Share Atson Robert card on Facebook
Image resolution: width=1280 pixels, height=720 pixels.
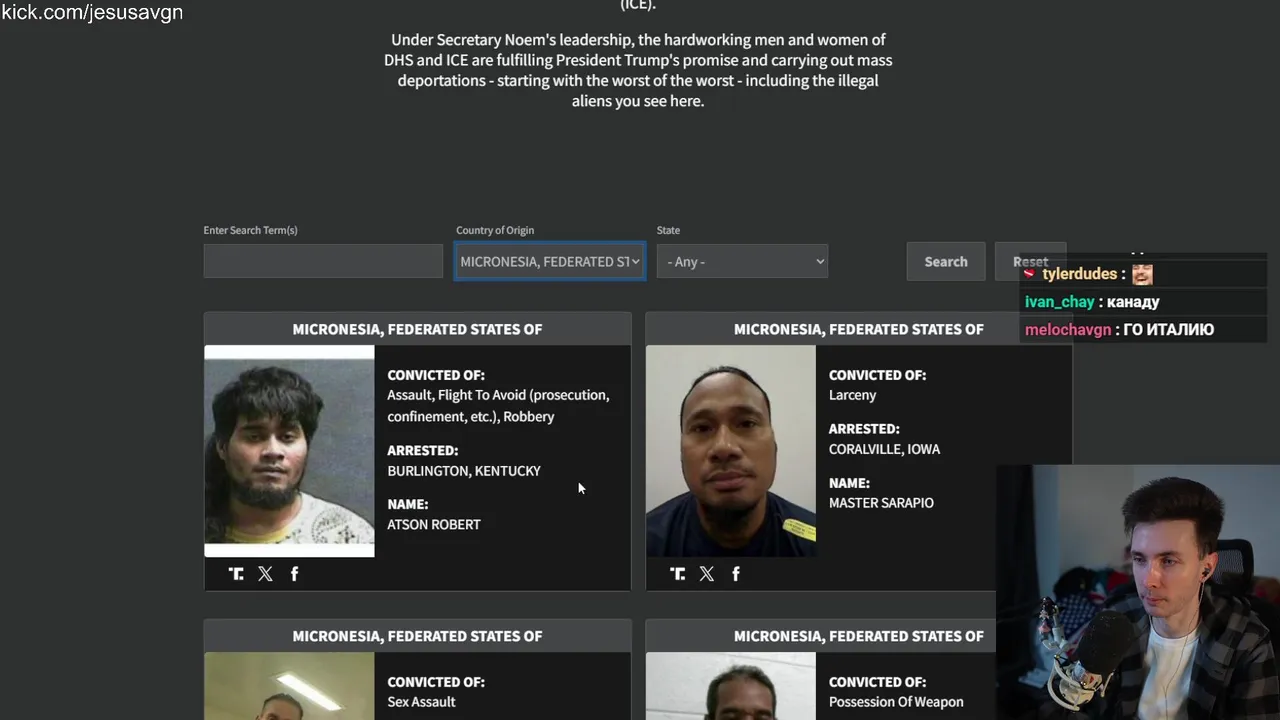pyautogui.click(x=294, y=574)
